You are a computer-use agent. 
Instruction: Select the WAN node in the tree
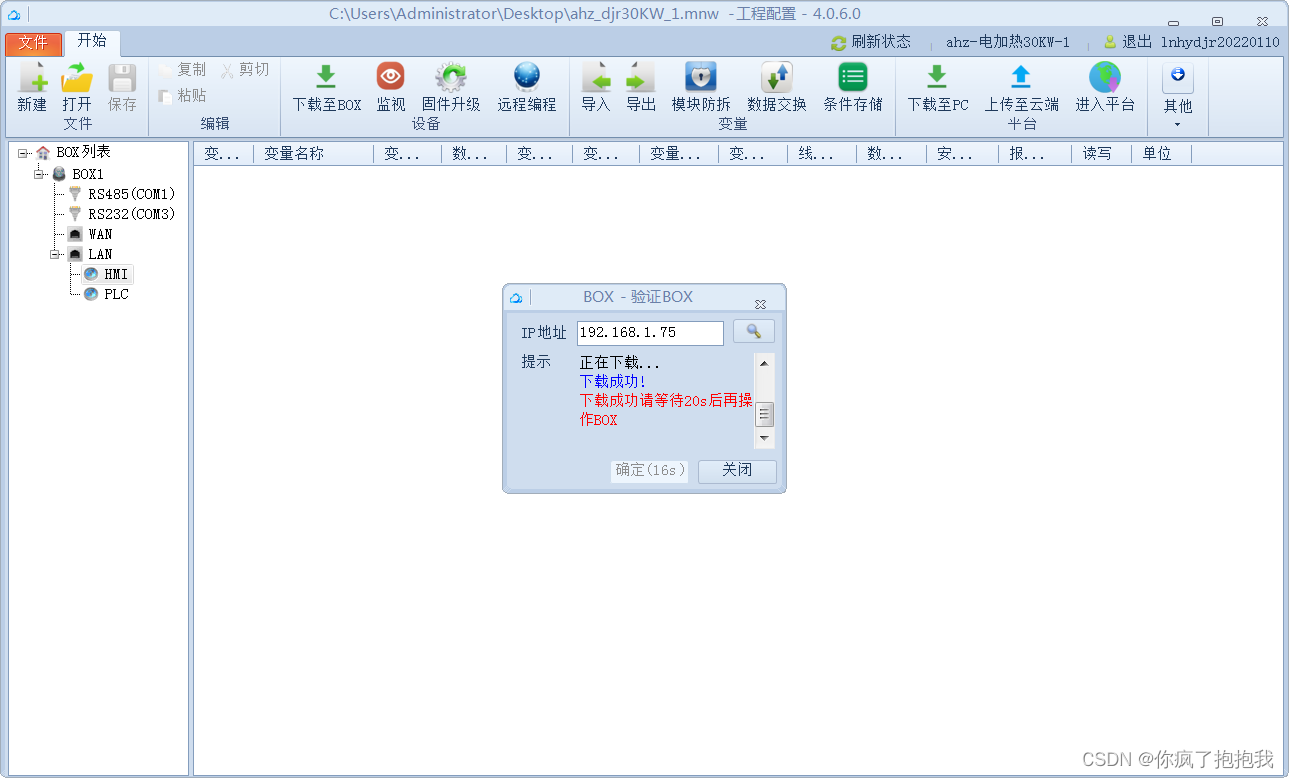100,234
